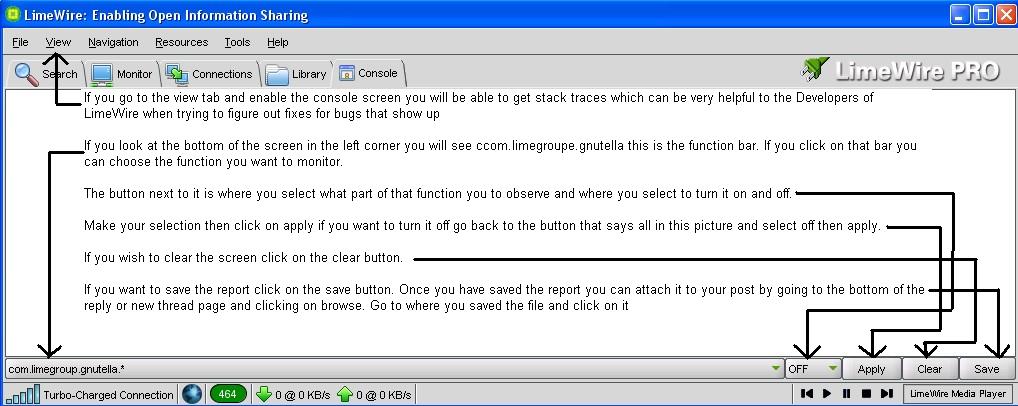Screen dimensions: 1018x406
Task: Click the upload speed 0 @ 0 KB/s text
Action: [383, 395]
